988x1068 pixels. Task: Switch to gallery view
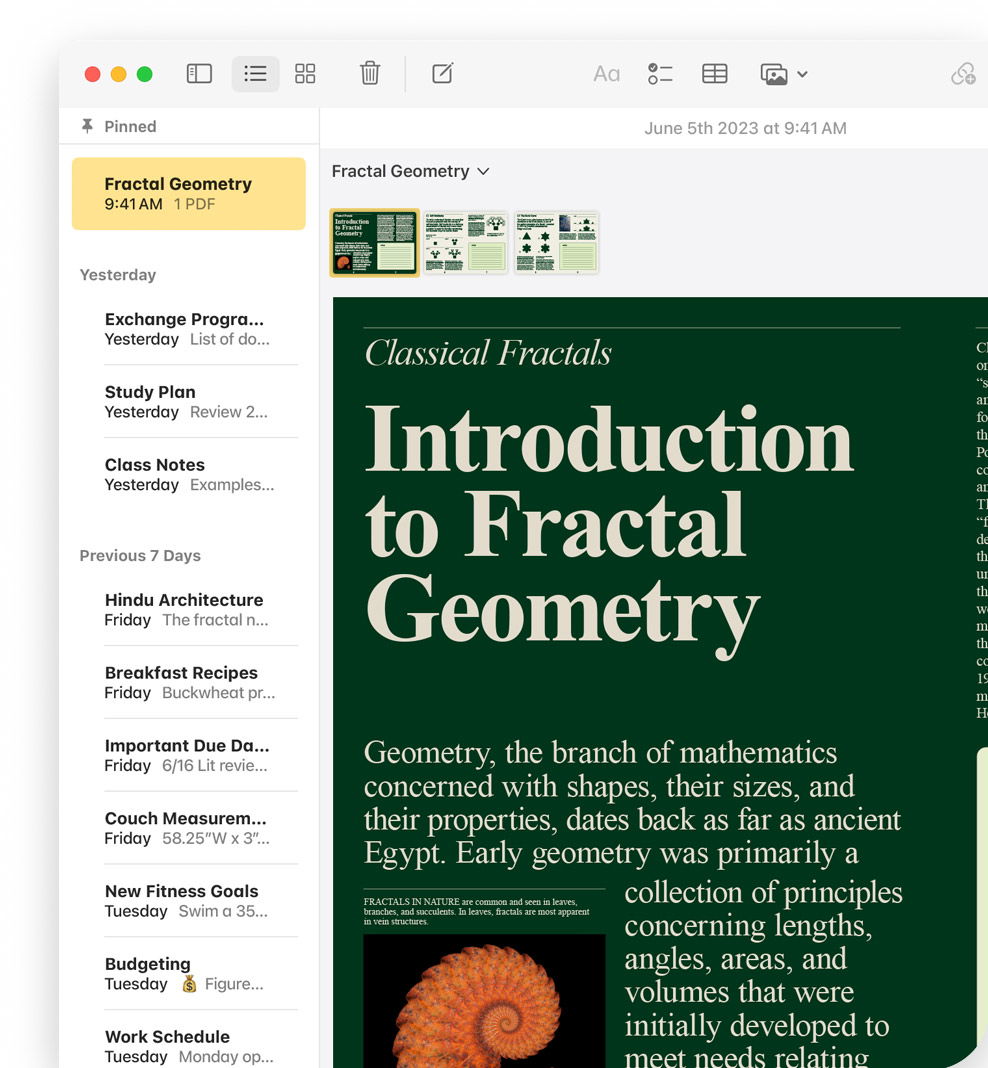coord(305,74)
